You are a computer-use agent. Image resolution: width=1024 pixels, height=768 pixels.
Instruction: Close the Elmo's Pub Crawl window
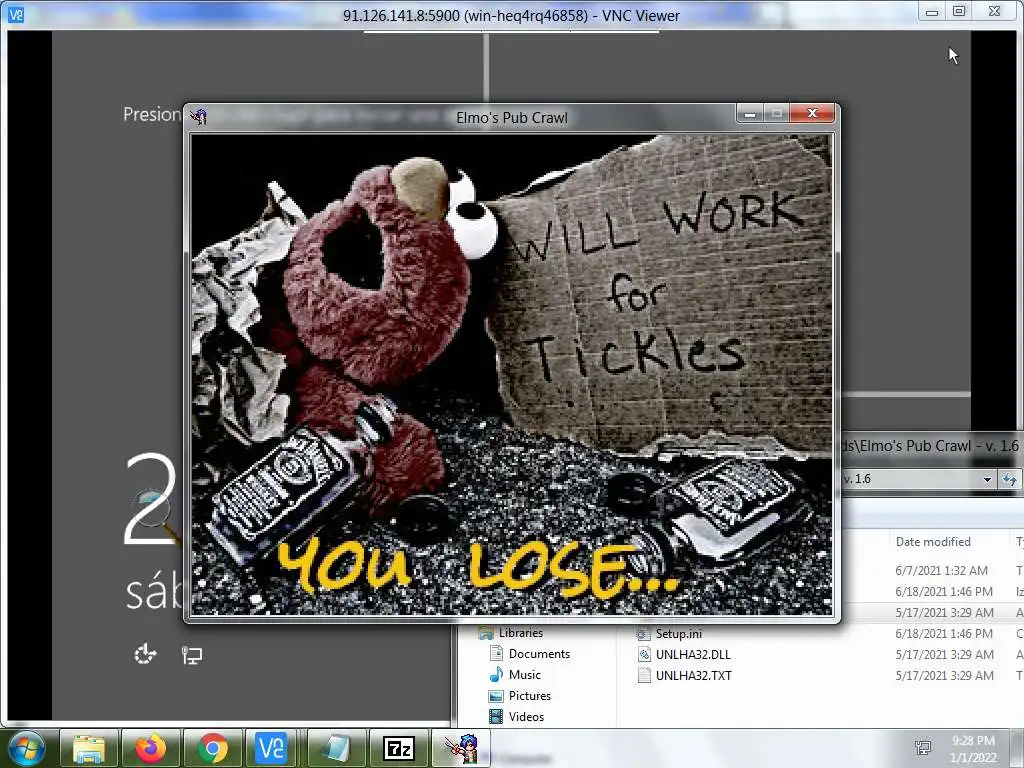click(x=812, y=113)
